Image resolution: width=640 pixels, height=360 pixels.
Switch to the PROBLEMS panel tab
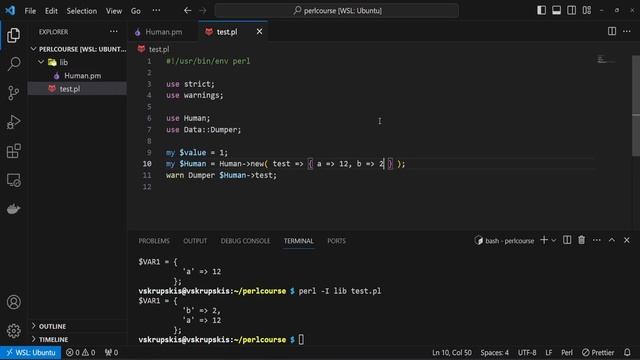(154, 241)
